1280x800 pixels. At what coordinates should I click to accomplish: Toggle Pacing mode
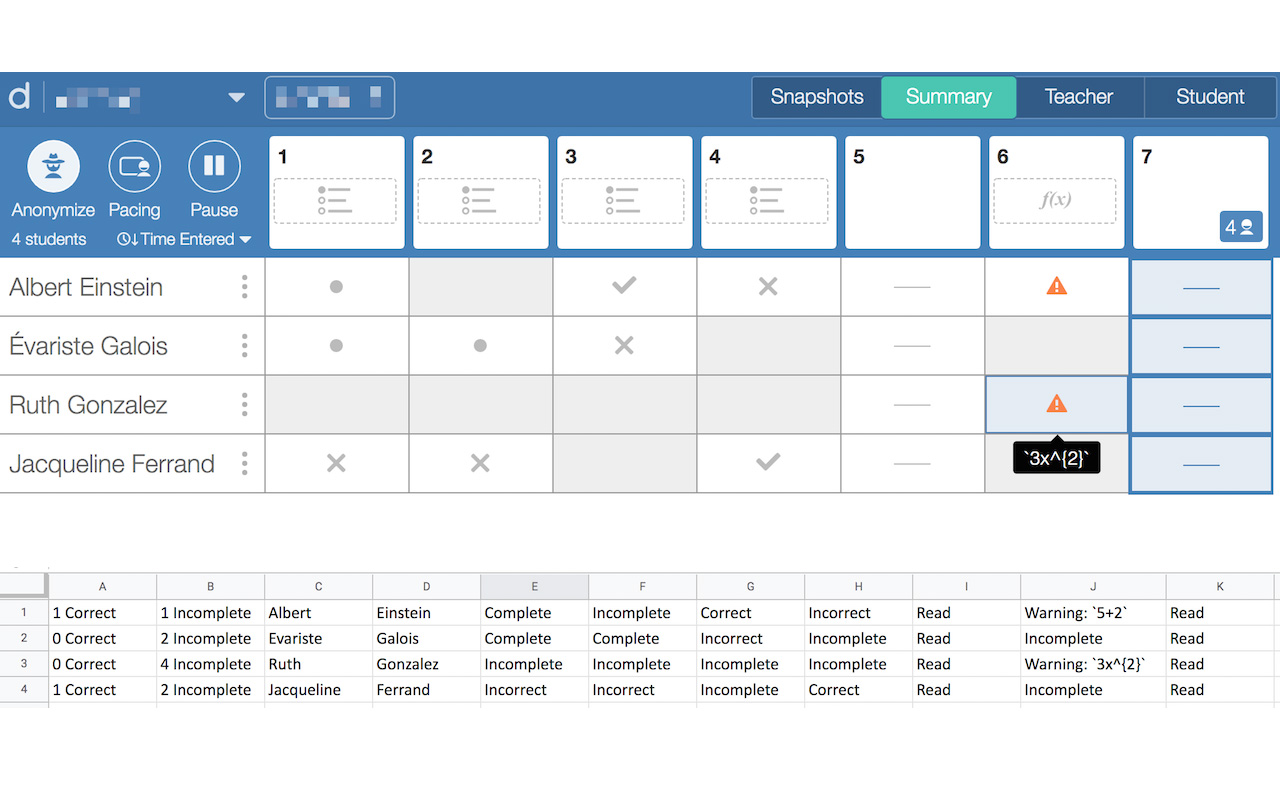tap(134, 166)
